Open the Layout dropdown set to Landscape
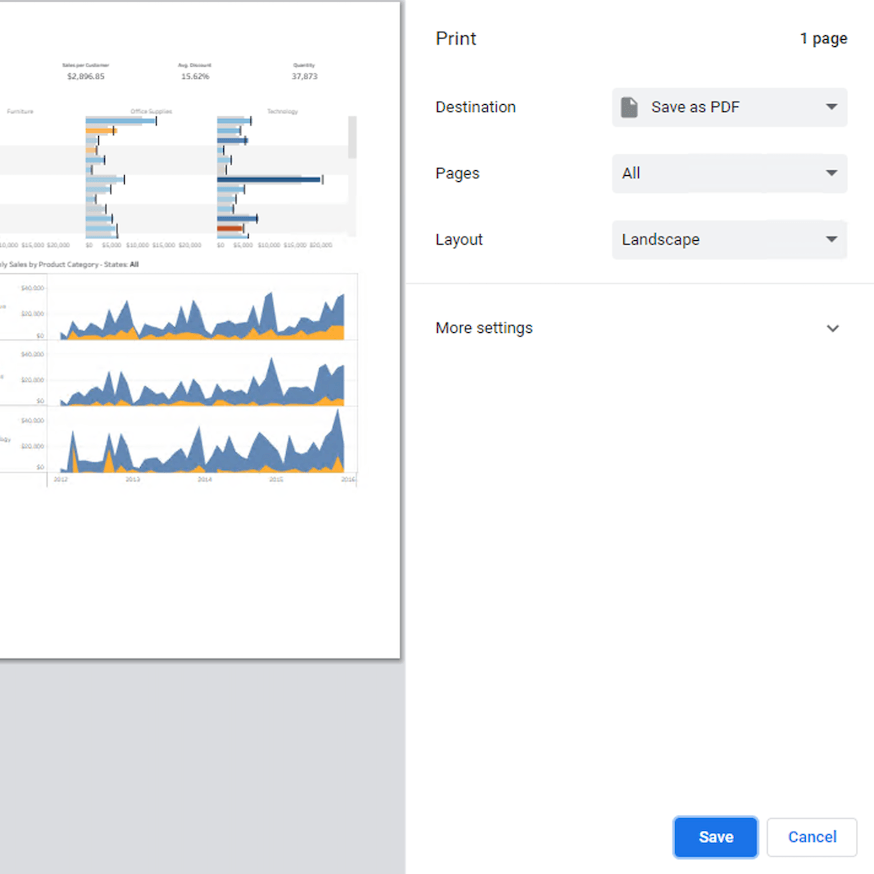This screenshot has height=874, width=874. [x=729, y=240]
